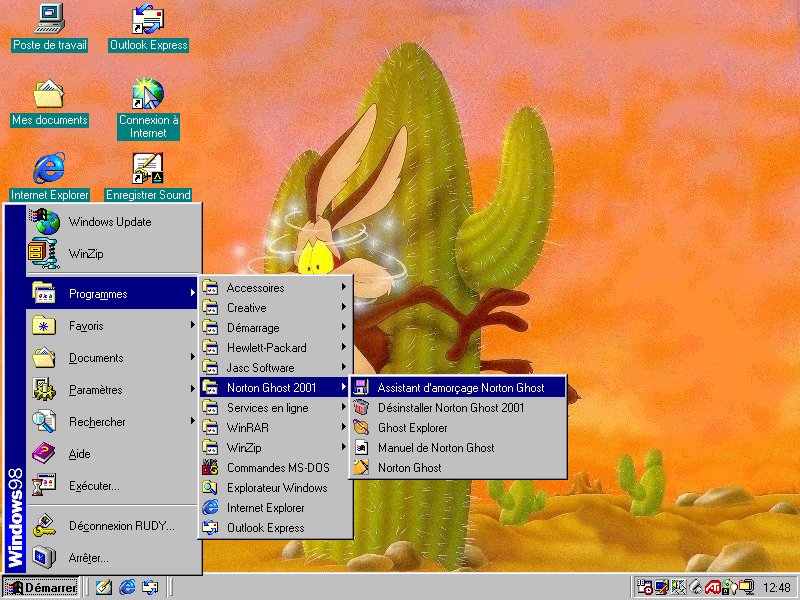Select Désinstaller Norton Ghost 2001

click(458, 408)
